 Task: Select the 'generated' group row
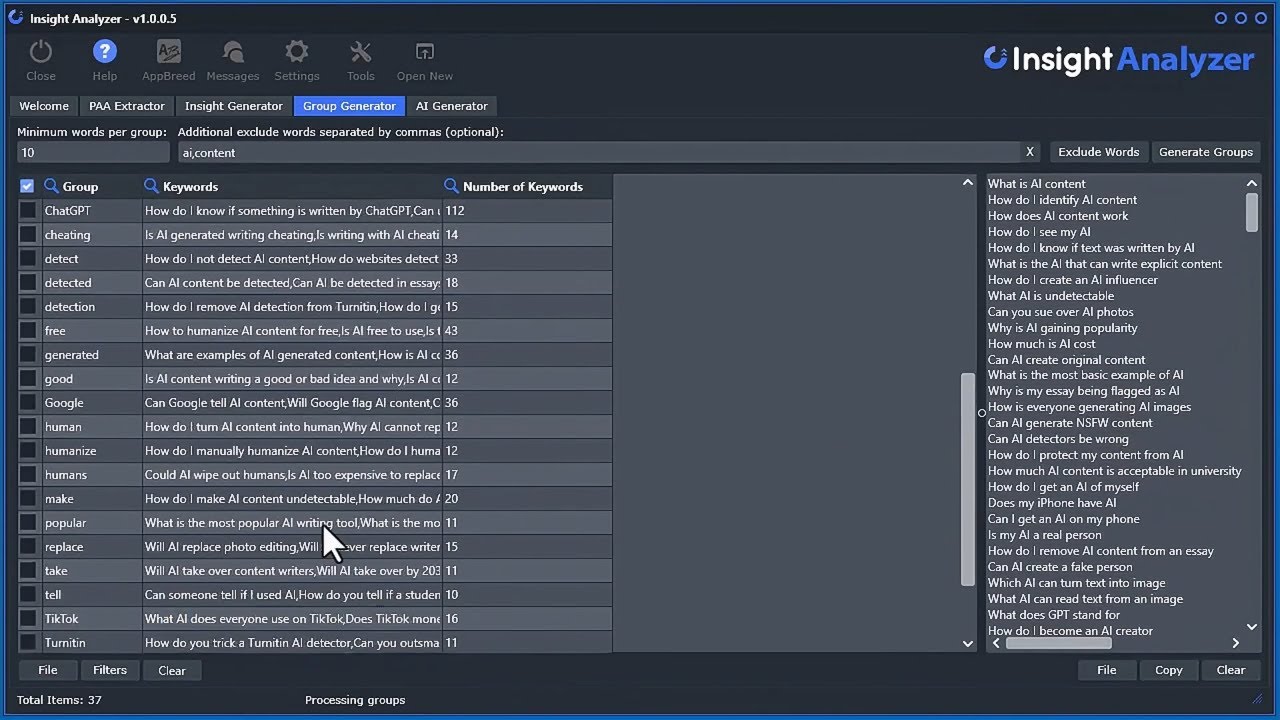315,355
